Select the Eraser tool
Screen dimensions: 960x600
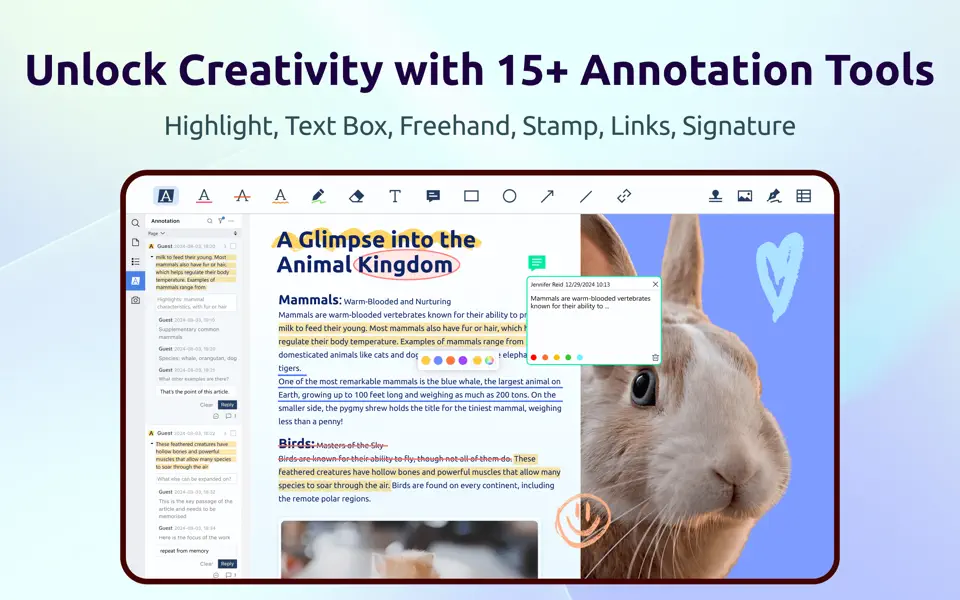(x=356, y=196)
